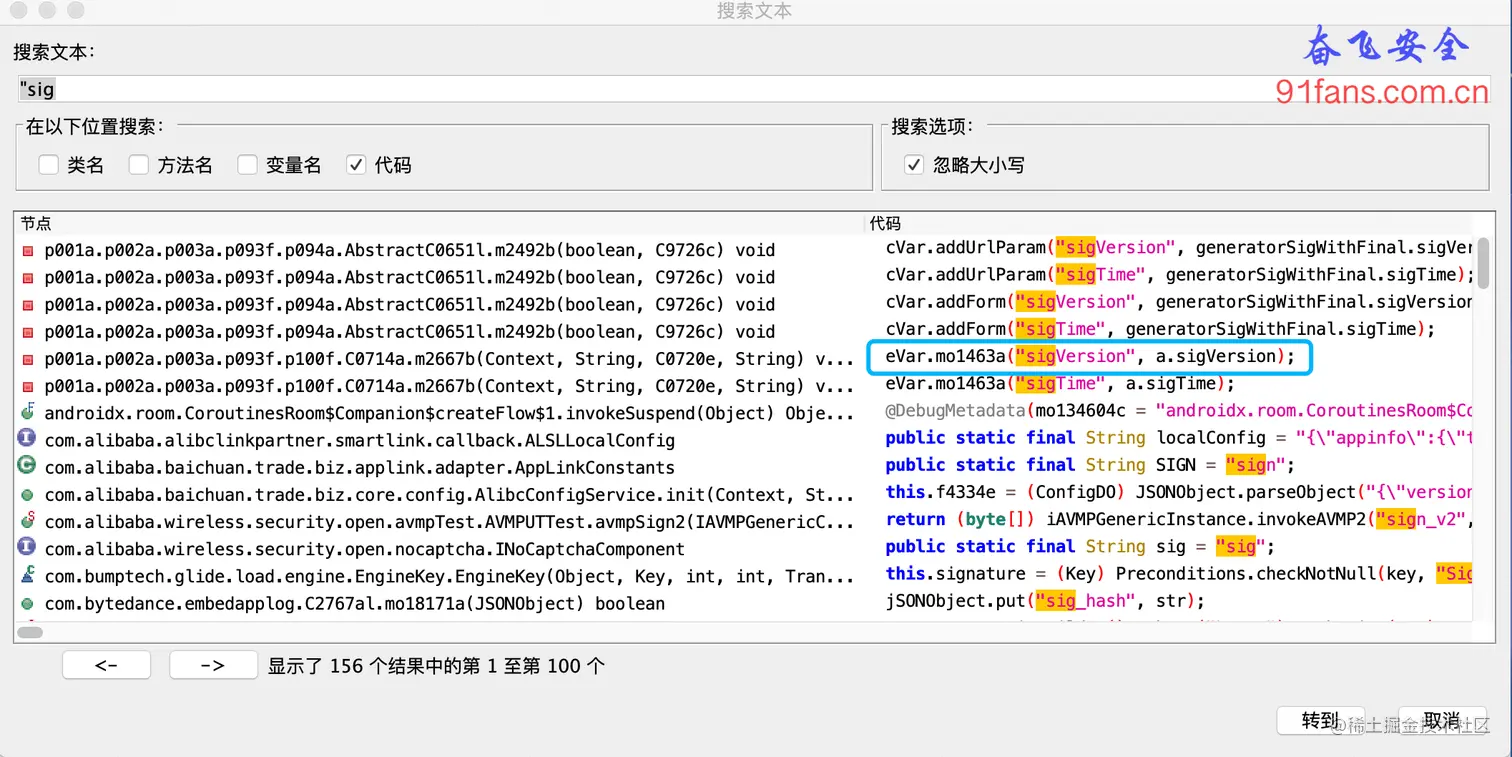
Task: Click method icon of the eVar.mo1463a "sigTime" row
Action: tap(27, 386)
